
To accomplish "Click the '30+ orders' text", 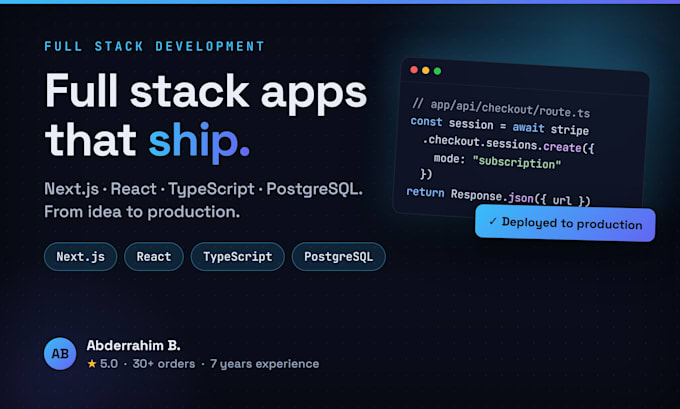I will tap(164, 363).
